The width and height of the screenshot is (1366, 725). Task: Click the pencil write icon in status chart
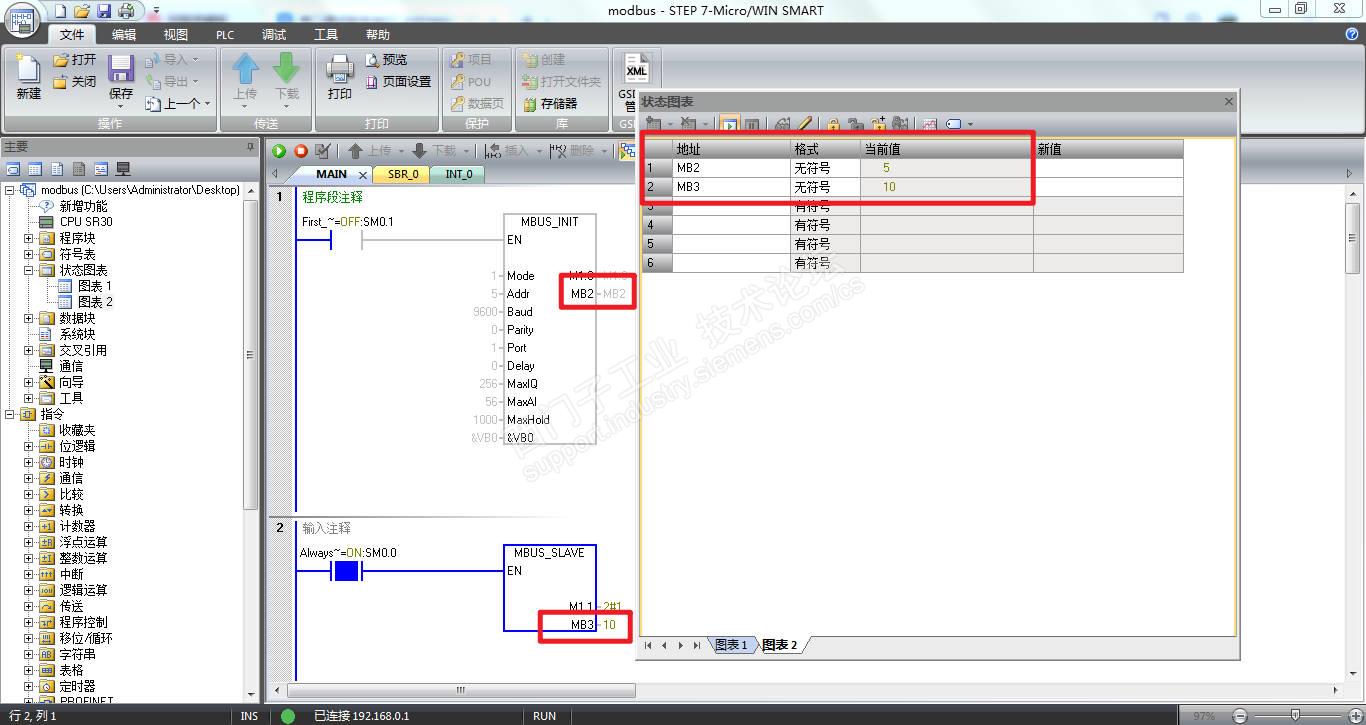click(806, 125)
